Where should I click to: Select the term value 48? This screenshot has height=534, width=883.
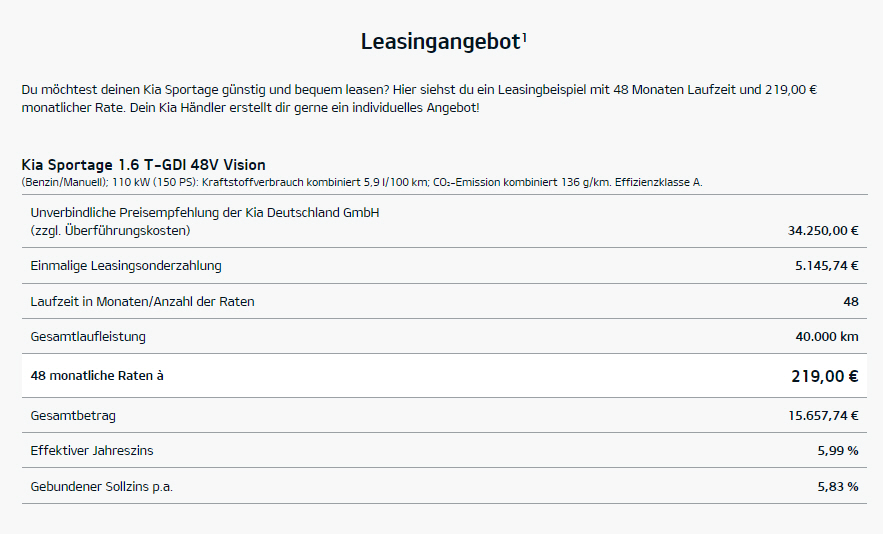point(851,301)
